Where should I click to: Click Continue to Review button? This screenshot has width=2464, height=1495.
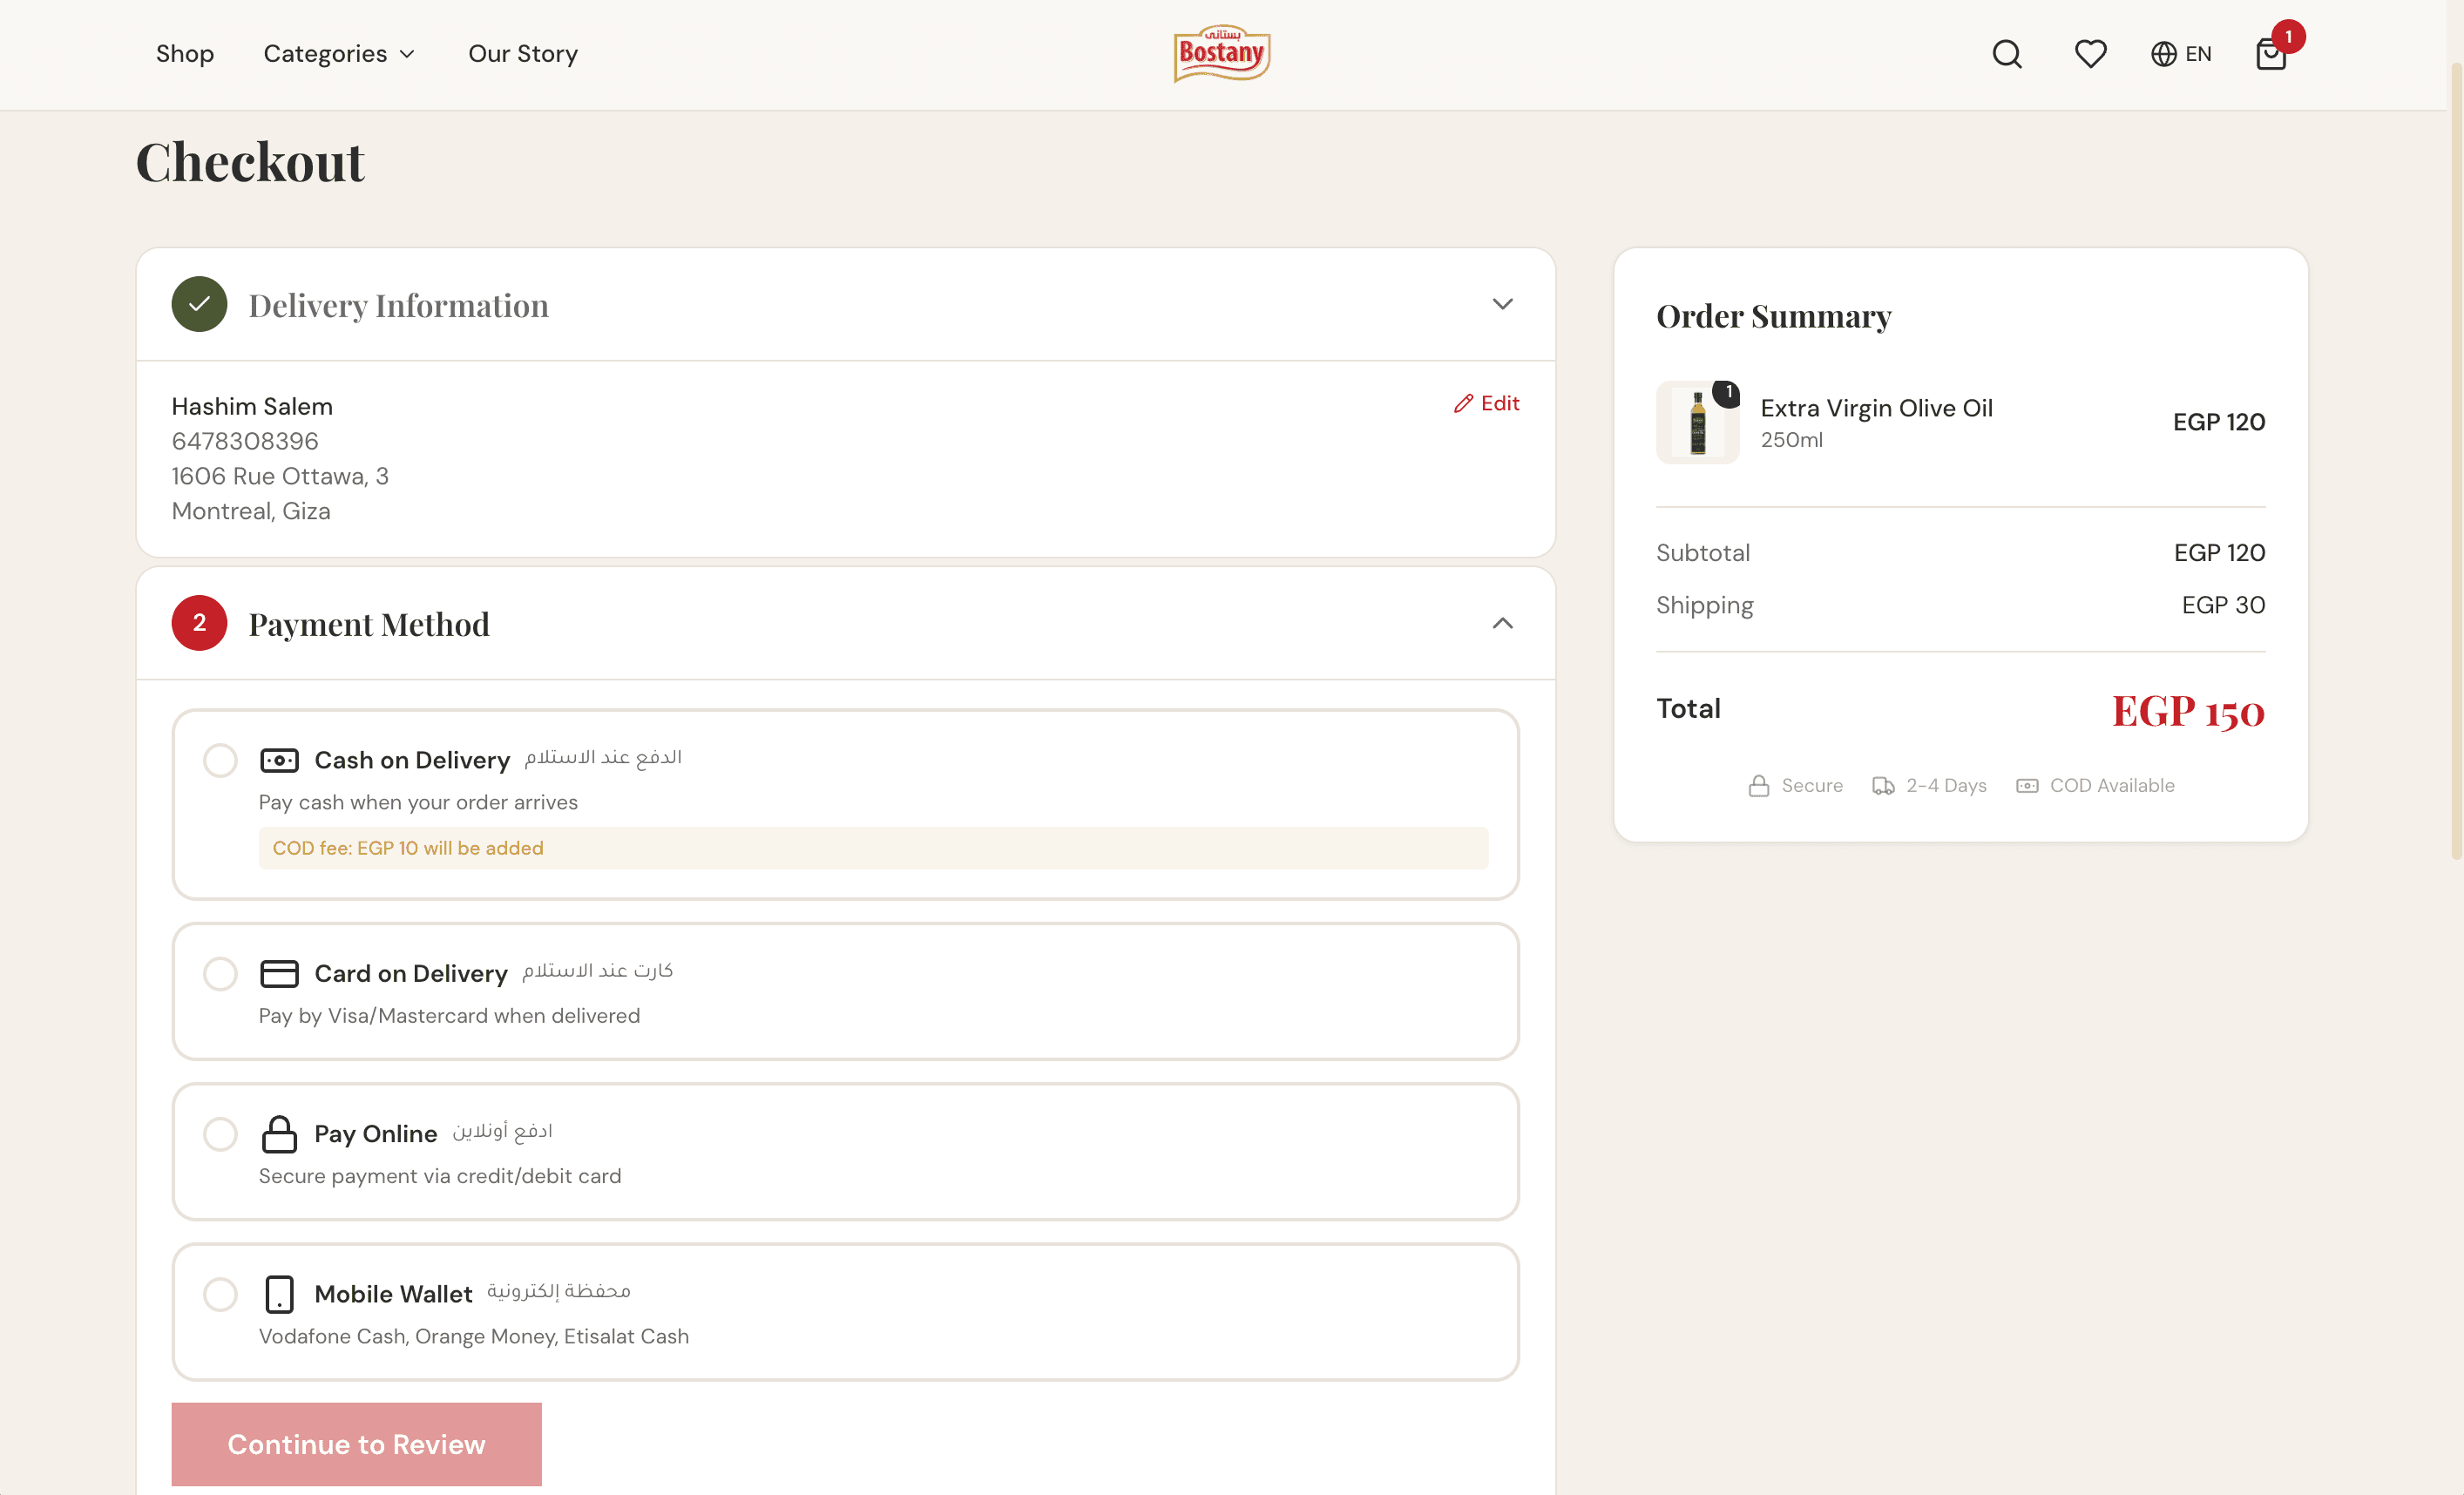click(356, 1443)
